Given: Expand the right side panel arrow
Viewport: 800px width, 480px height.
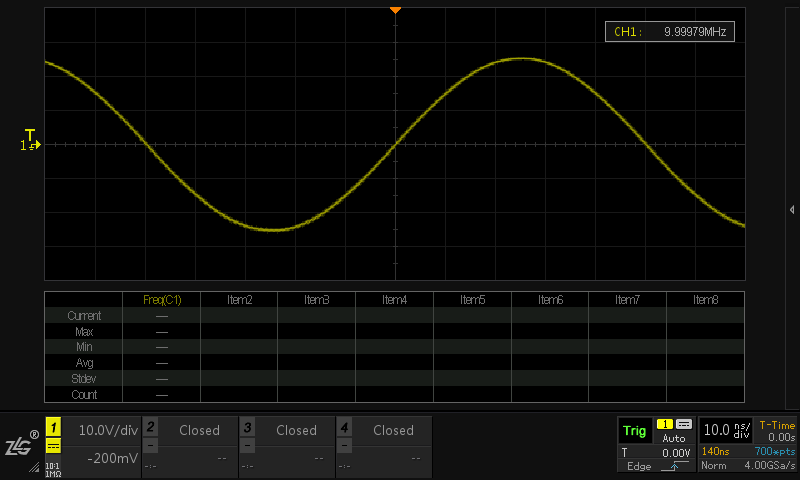Looking at the screenshot, I should pyautogui.click(x=792, y=210).
